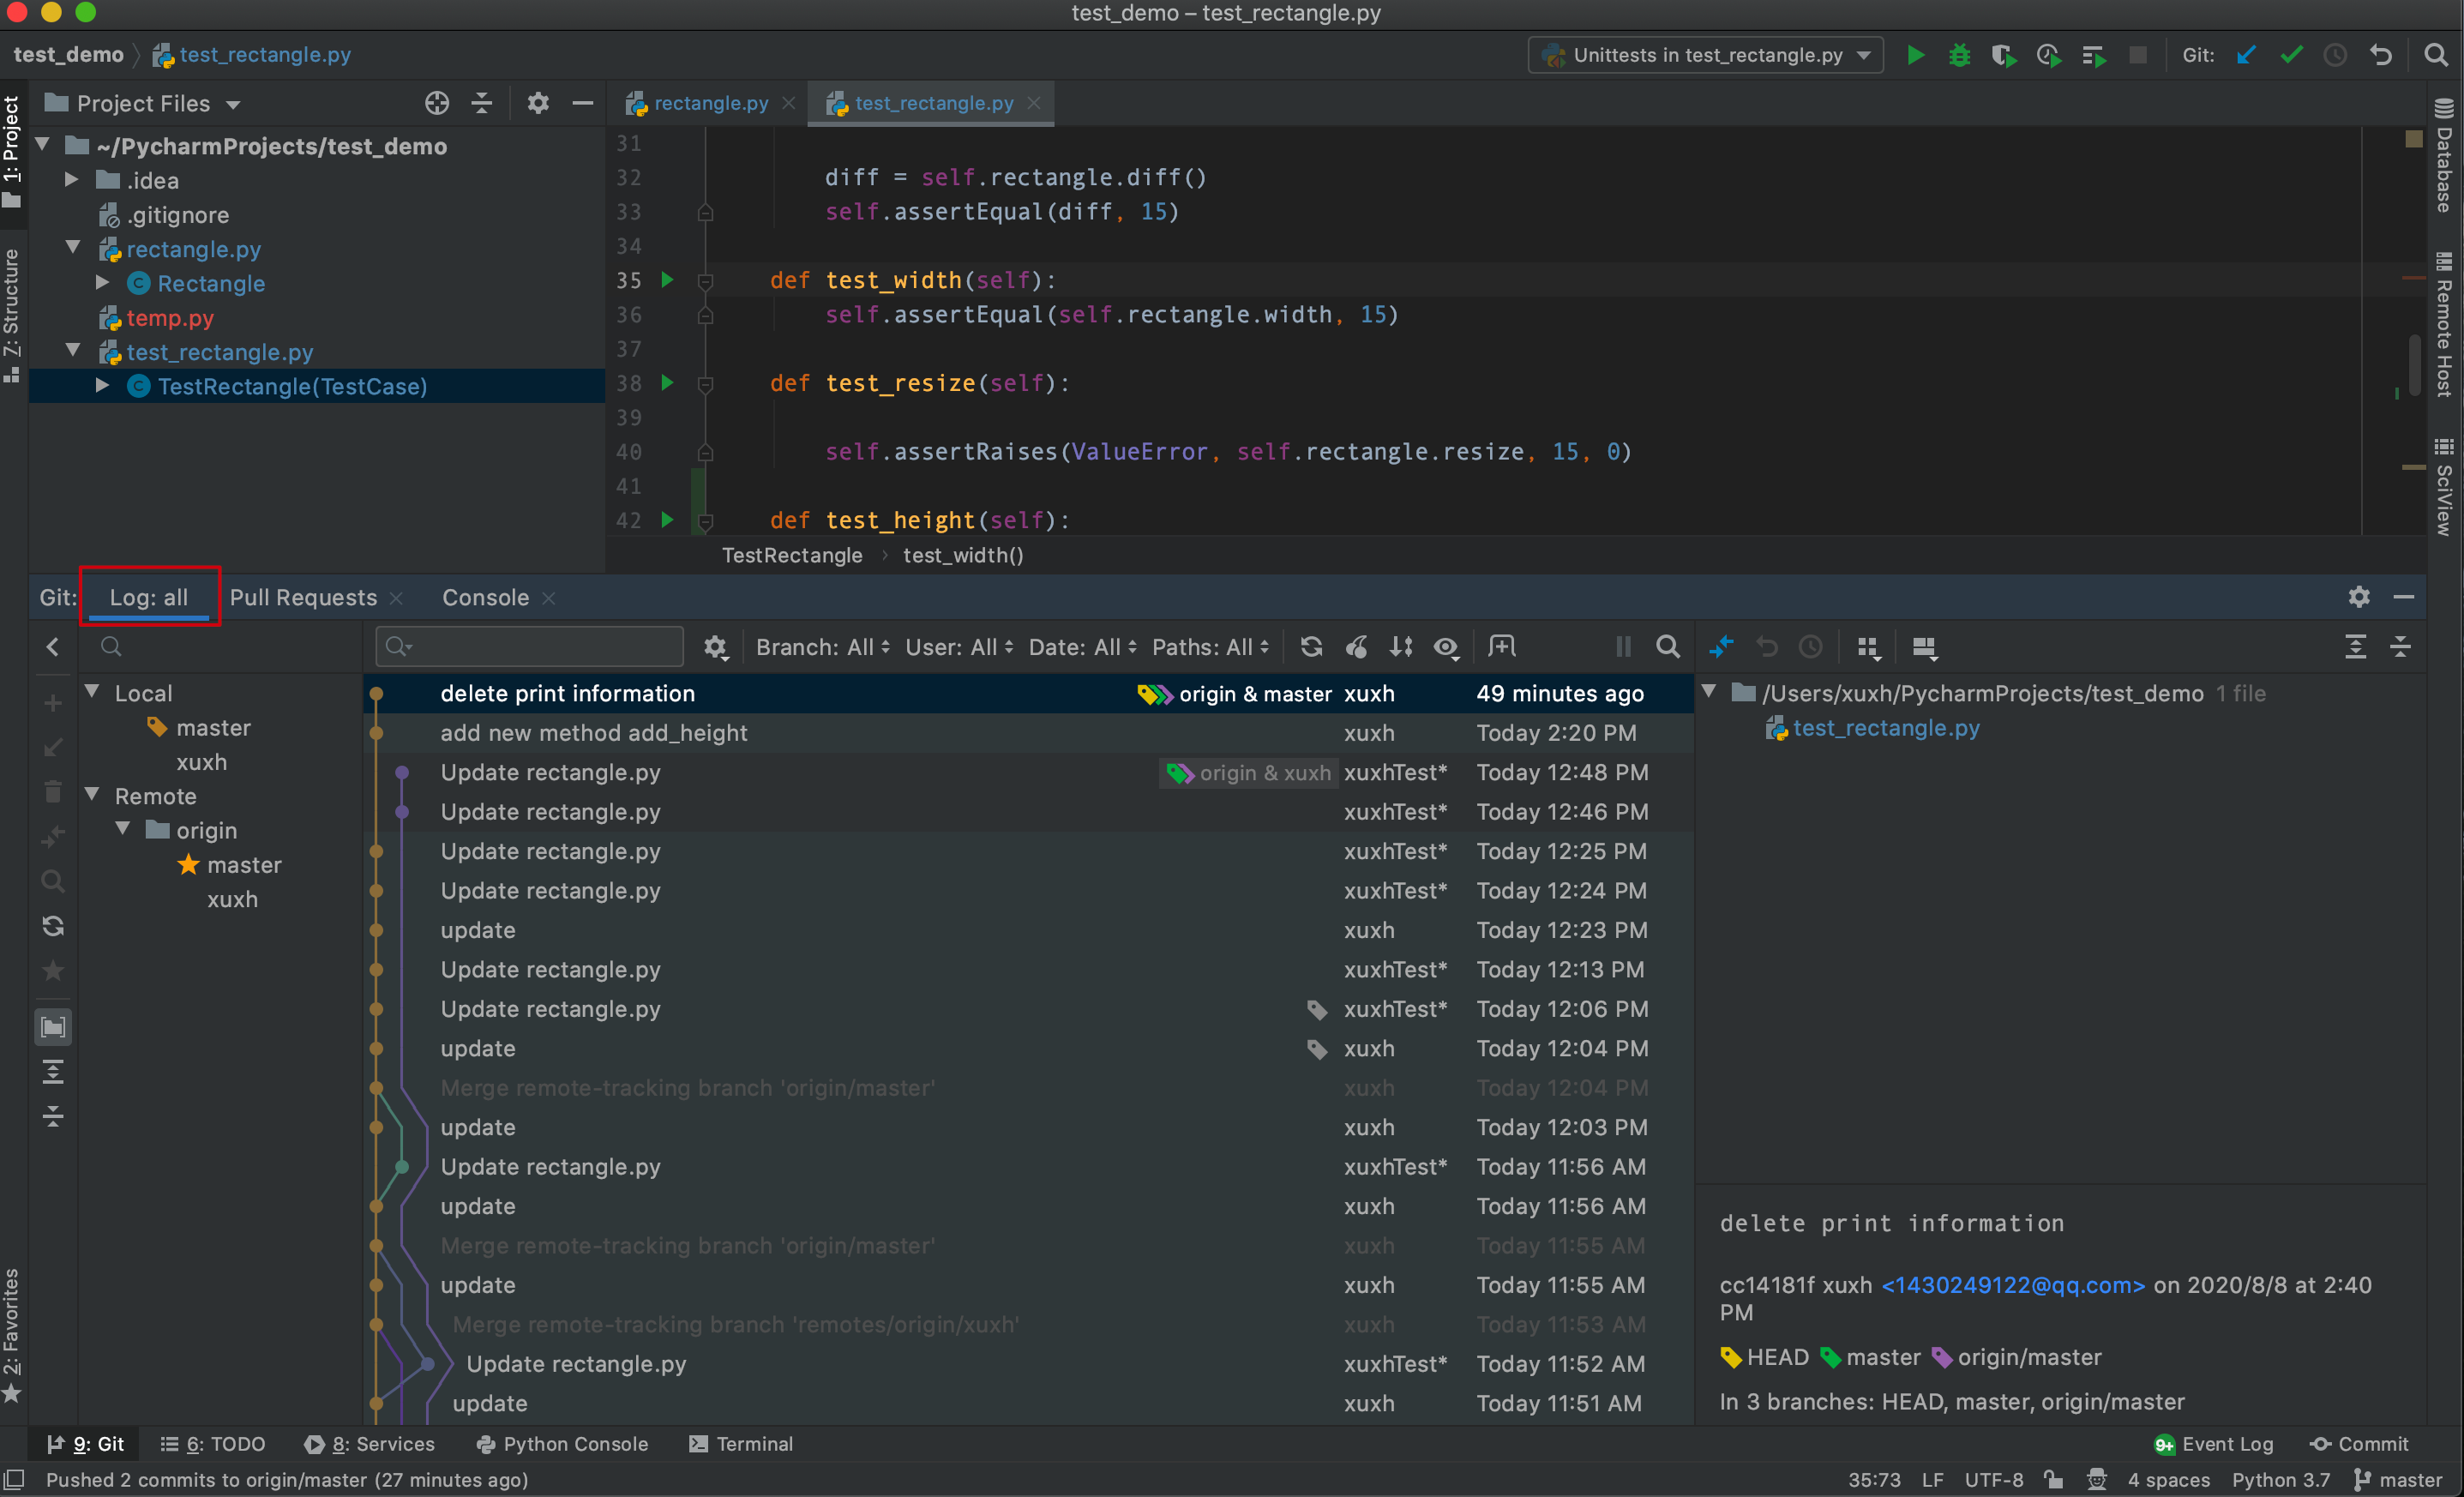Click the Go to hash/branch/tag search icon

point(1667,647)
